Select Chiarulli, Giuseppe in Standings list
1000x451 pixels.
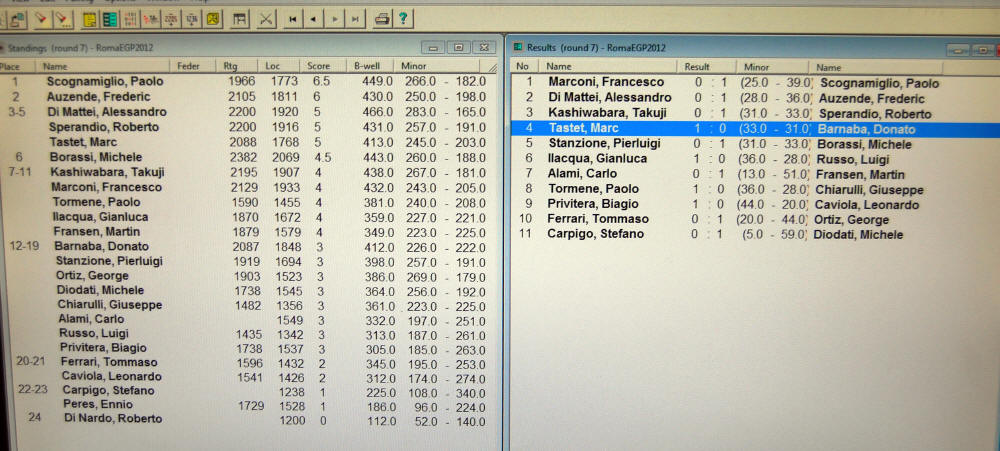point(110,305)
